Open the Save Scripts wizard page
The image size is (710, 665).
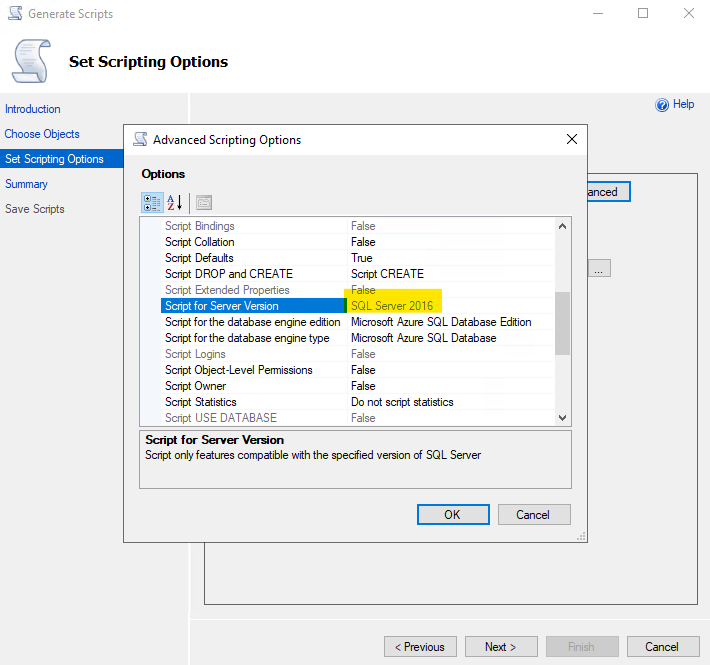35,209
